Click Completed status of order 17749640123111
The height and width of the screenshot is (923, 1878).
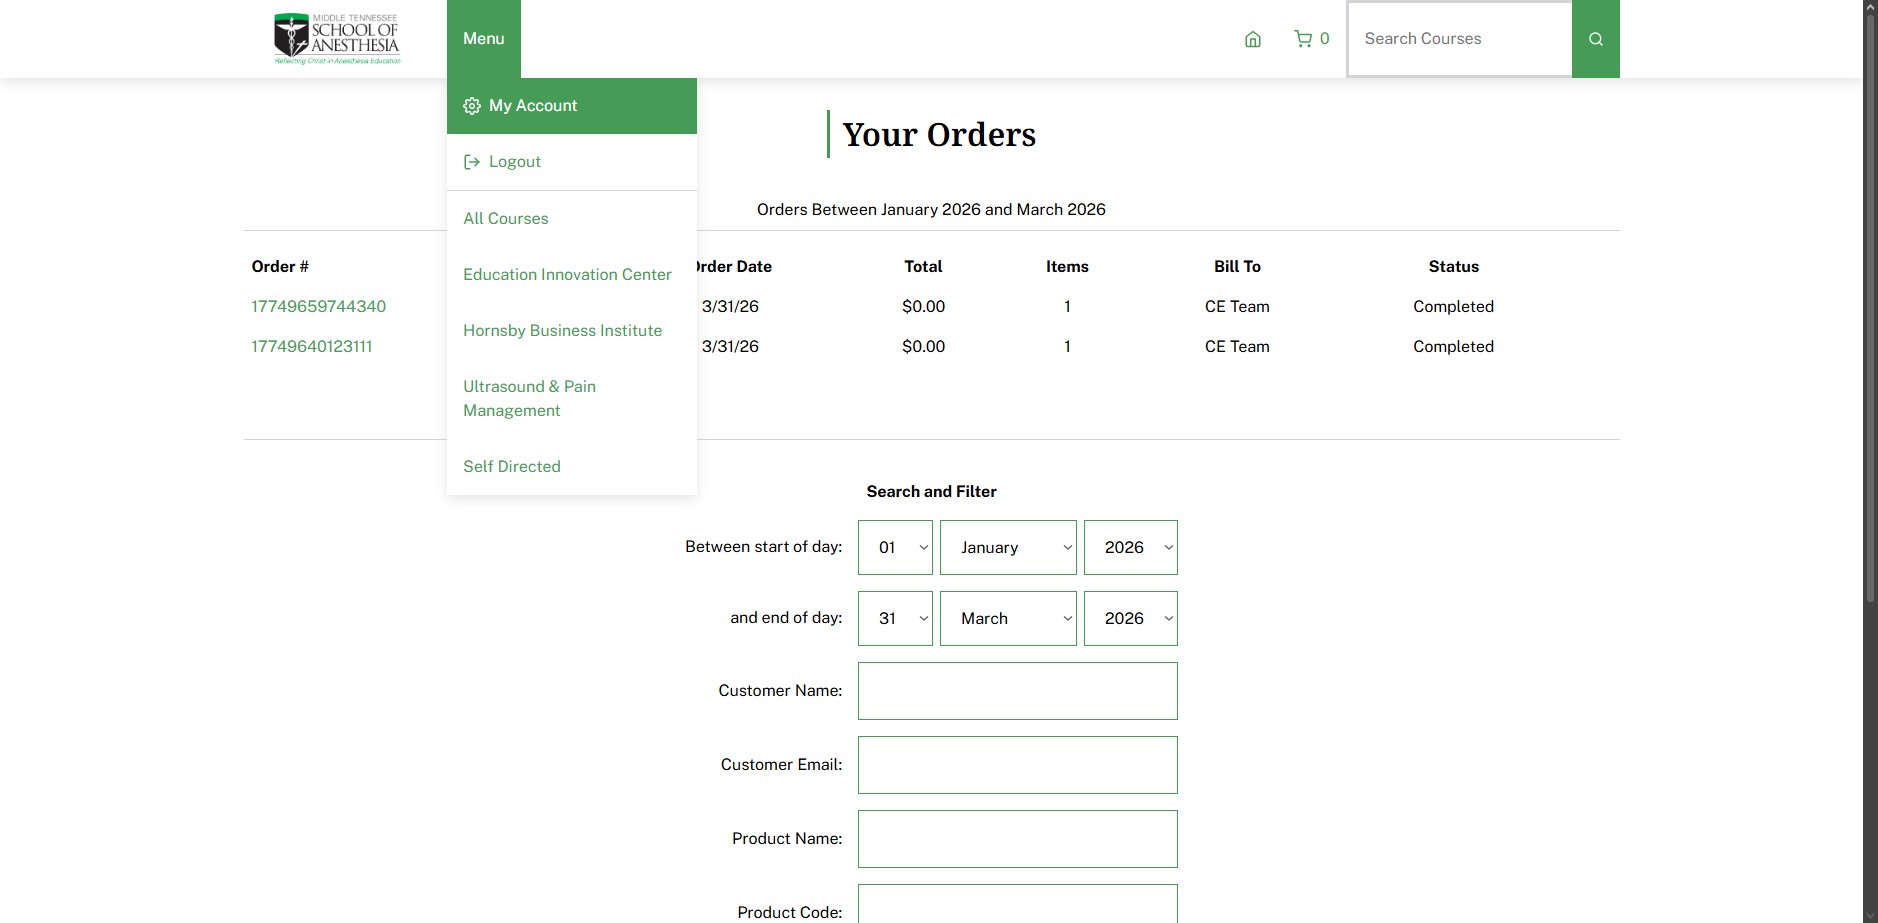(1453, 346)
